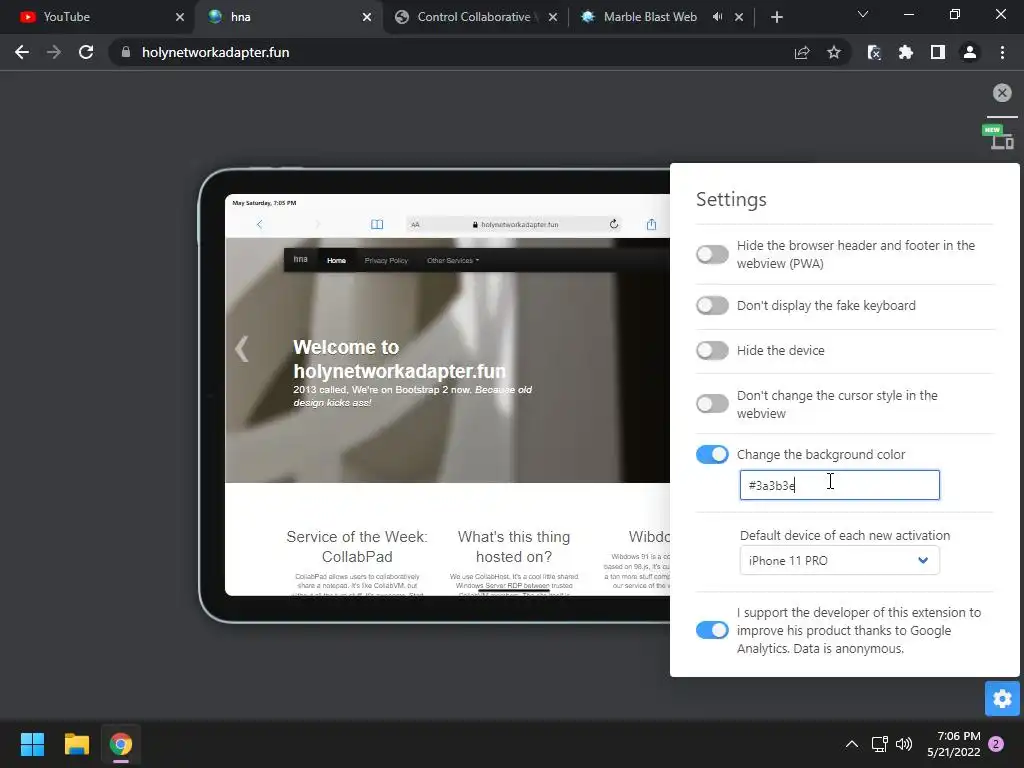Open clock and date in taskbar
This screenshot has height=768, width=1024.
pyautogui.click(x=953, y=744)
